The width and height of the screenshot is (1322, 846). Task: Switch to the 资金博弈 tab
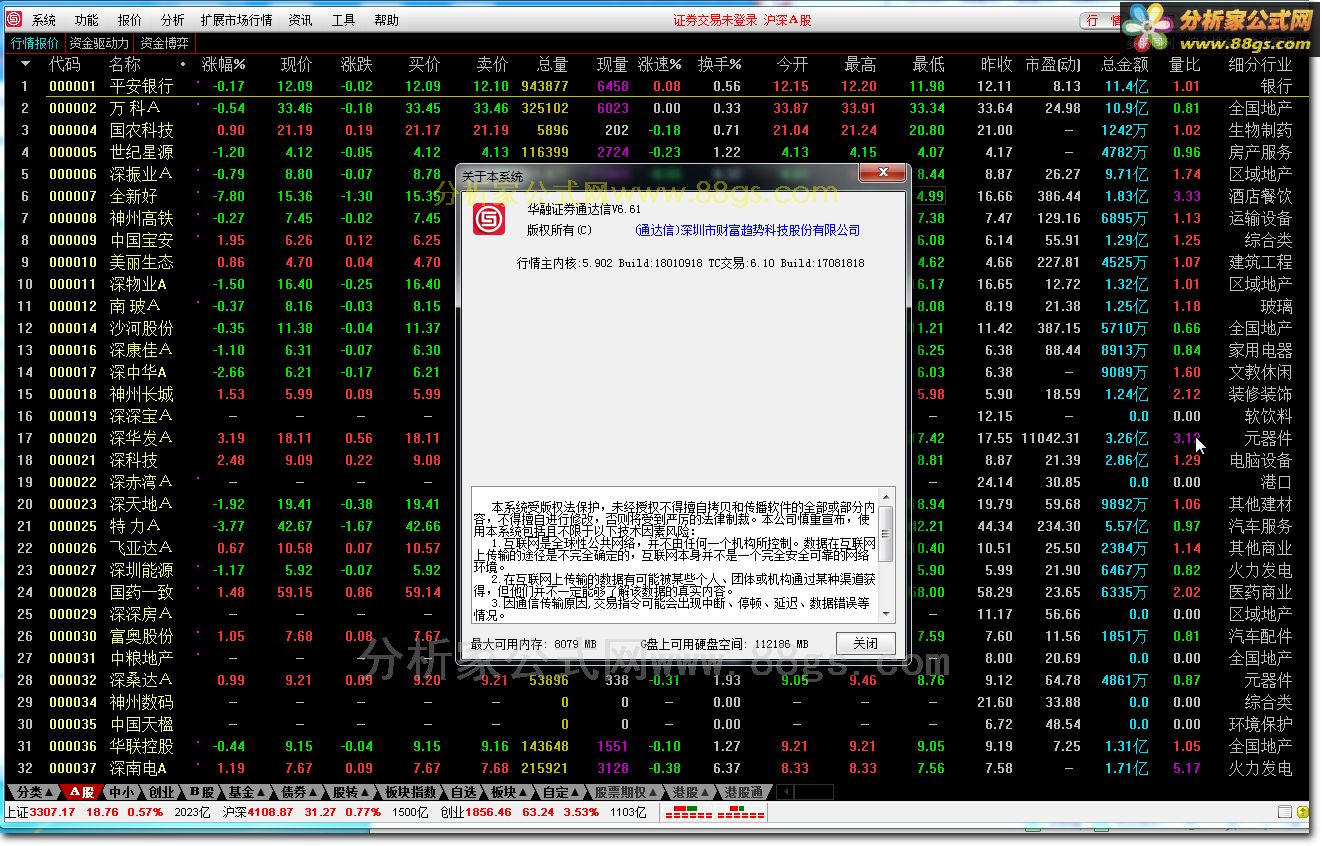(x=164, y=43)
